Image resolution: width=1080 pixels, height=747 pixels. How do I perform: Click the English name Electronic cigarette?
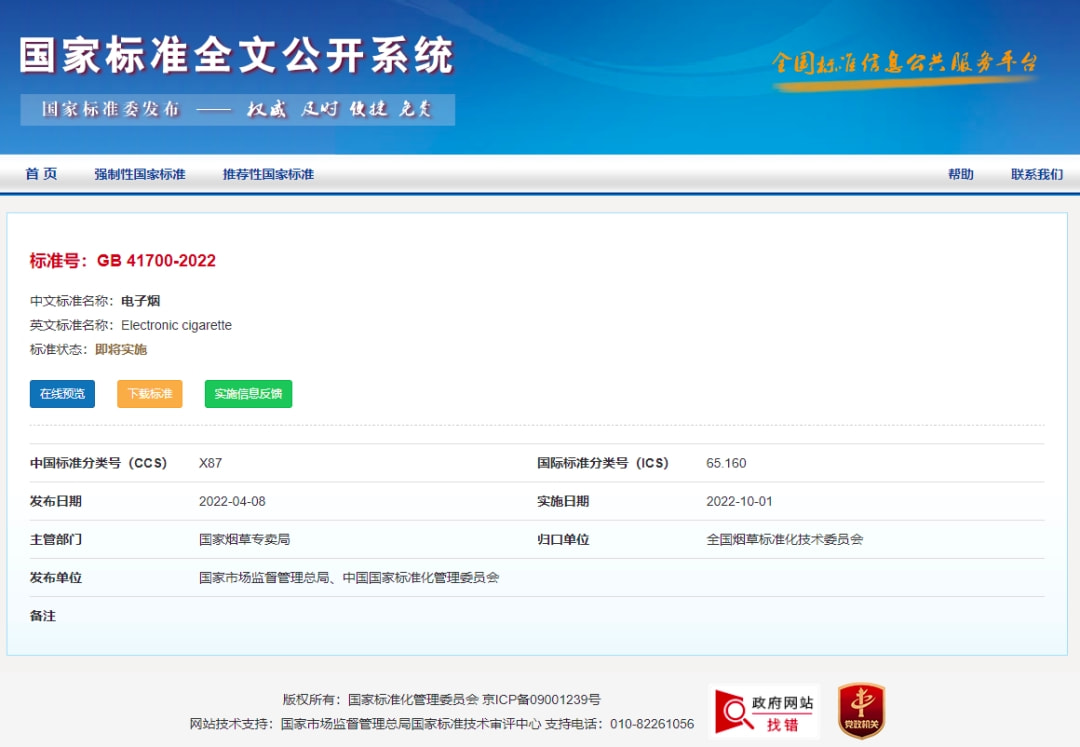click(x=176, y=325)
